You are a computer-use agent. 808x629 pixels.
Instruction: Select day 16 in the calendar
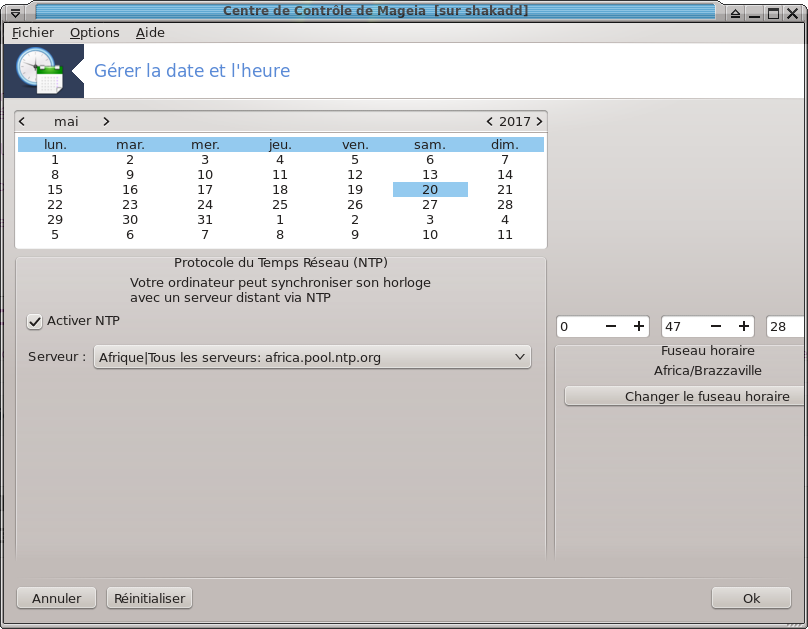tap(130, 190)
